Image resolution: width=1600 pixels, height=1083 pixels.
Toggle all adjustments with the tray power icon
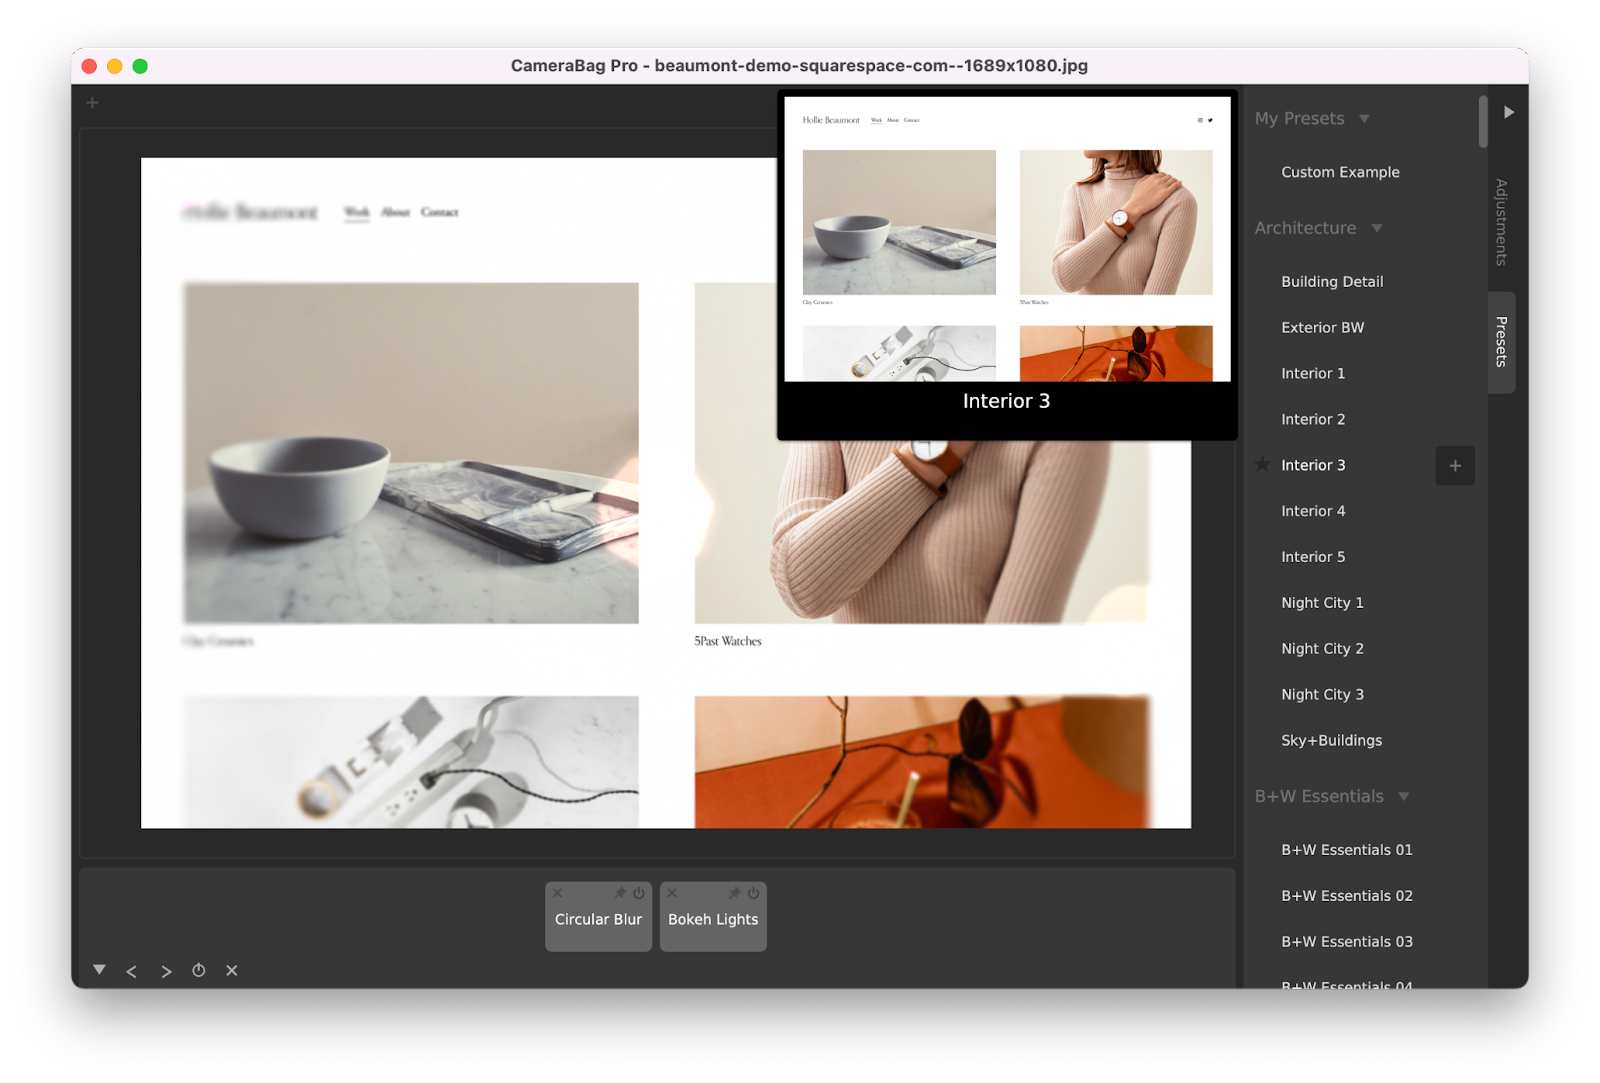[x=199, y=970]
